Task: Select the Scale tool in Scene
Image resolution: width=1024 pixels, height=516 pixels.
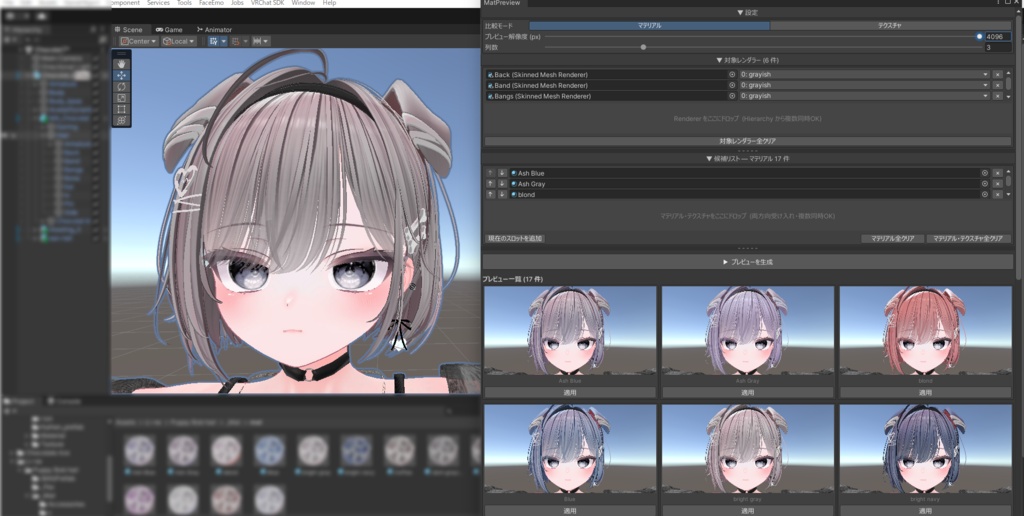Action: [121, 98]
